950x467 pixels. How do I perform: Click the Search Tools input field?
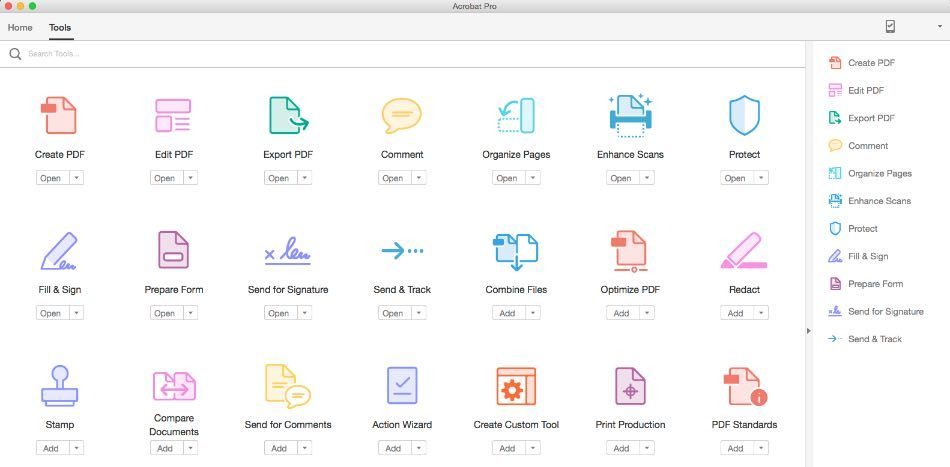[x=200, y=54]
